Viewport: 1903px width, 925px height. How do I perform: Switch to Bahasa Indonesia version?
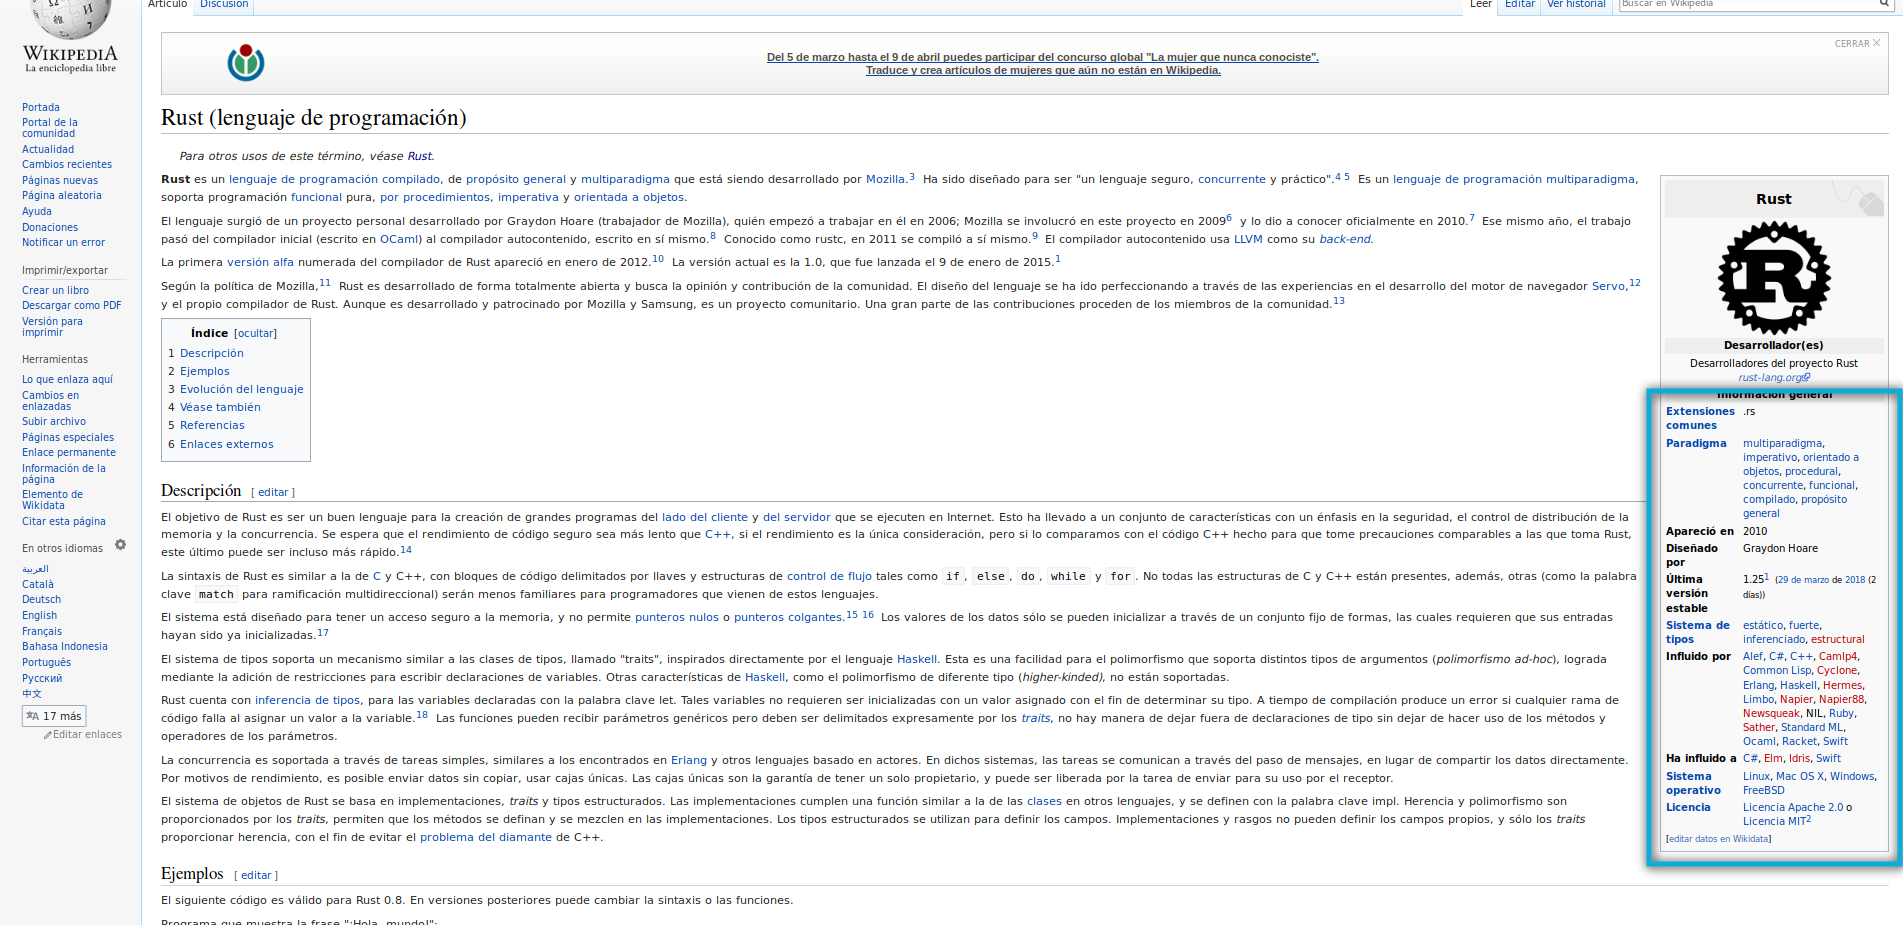point(65,647)
